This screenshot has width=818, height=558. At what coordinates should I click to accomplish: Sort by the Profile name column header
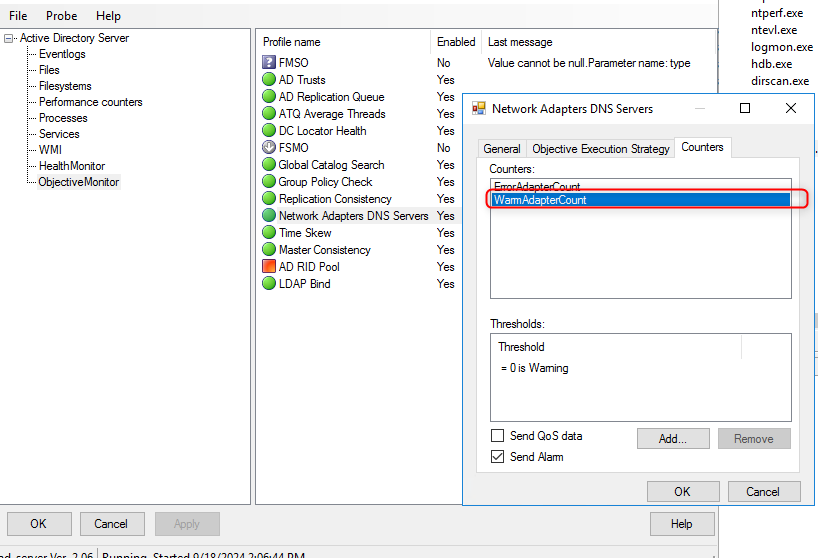pos(292,42)
